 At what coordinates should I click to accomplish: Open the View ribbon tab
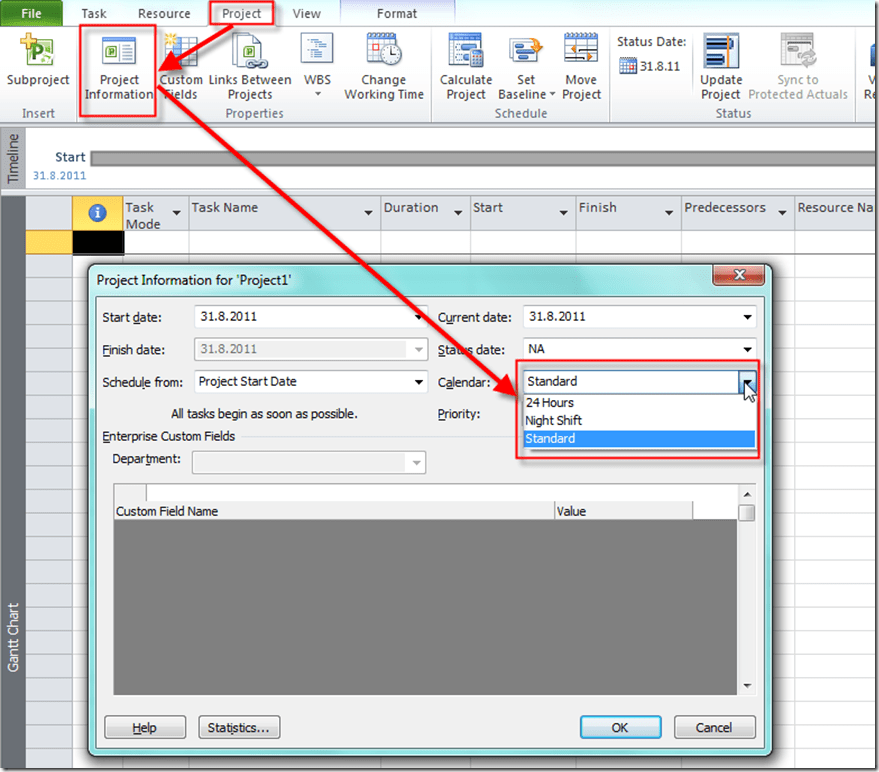click(x=307, y=14)
